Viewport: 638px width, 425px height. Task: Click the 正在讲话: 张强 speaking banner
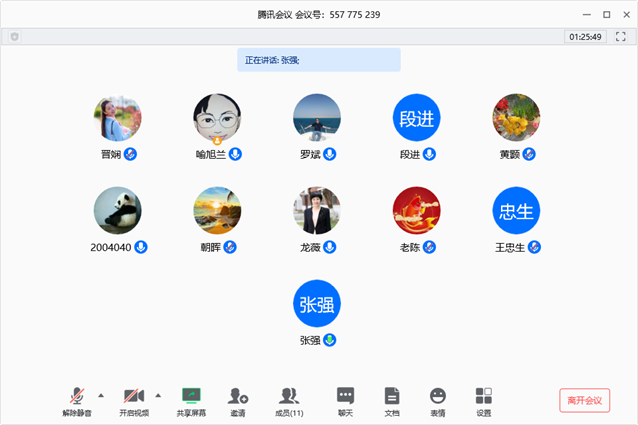(318, 60)
